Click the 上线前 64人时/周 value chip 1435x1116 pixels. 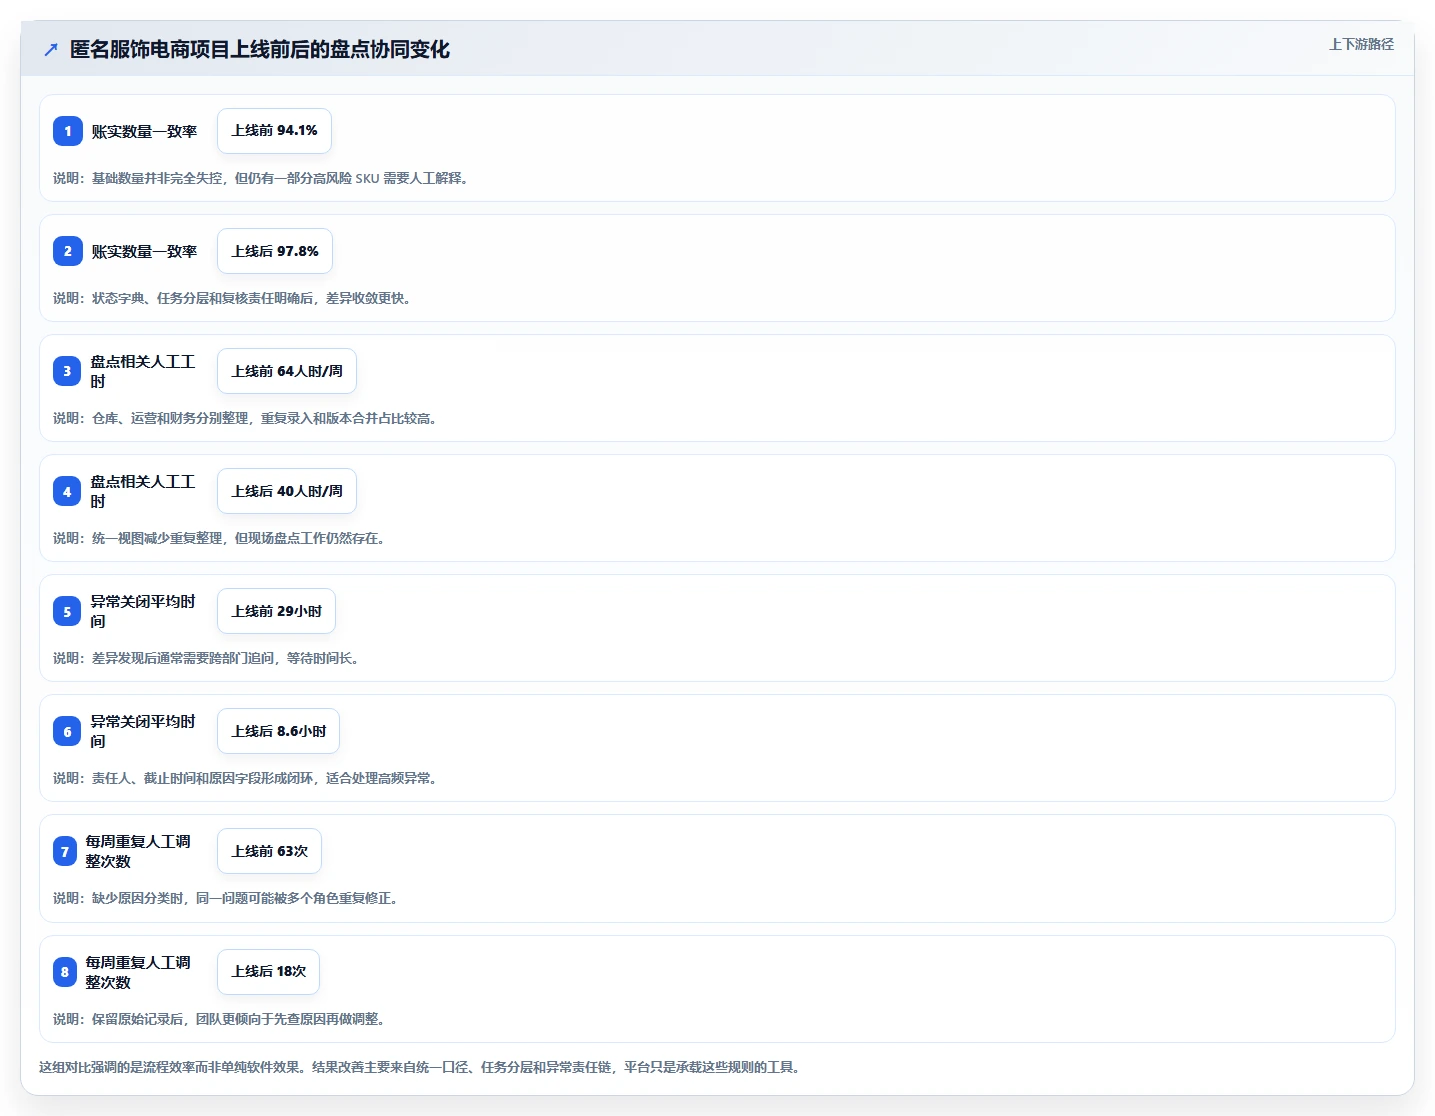tap(287, 371)
